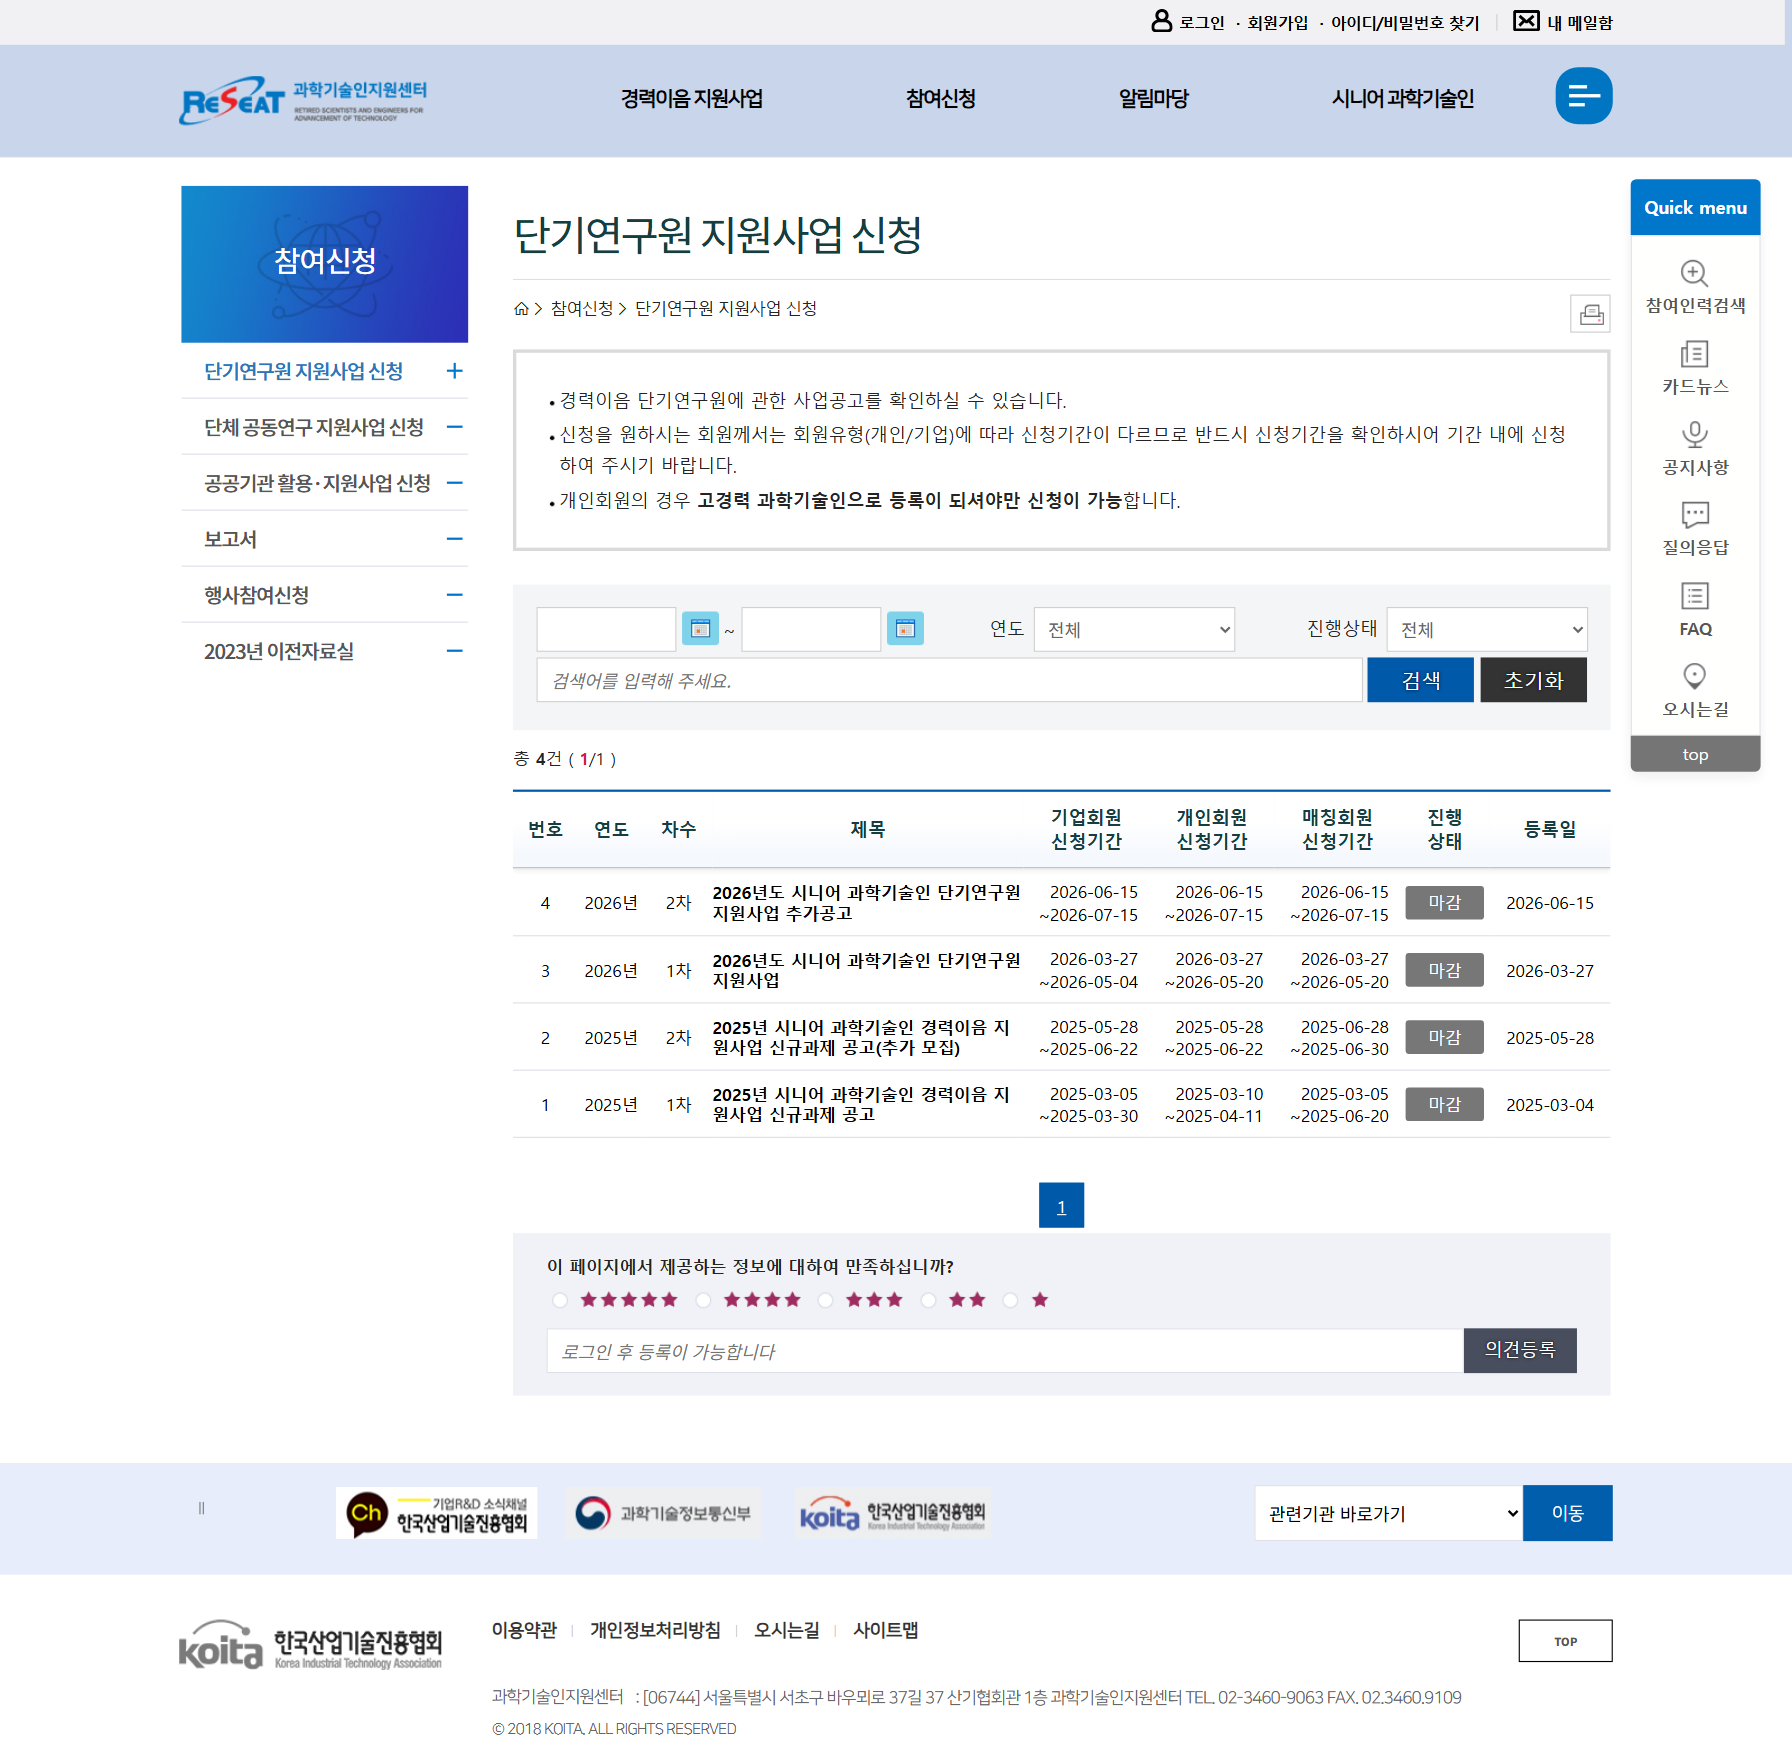Viewport: 1792px width, 1745px height.
Task: Click the 이동 go button
Action: pyautogui.click(x=1567, y=1513)
